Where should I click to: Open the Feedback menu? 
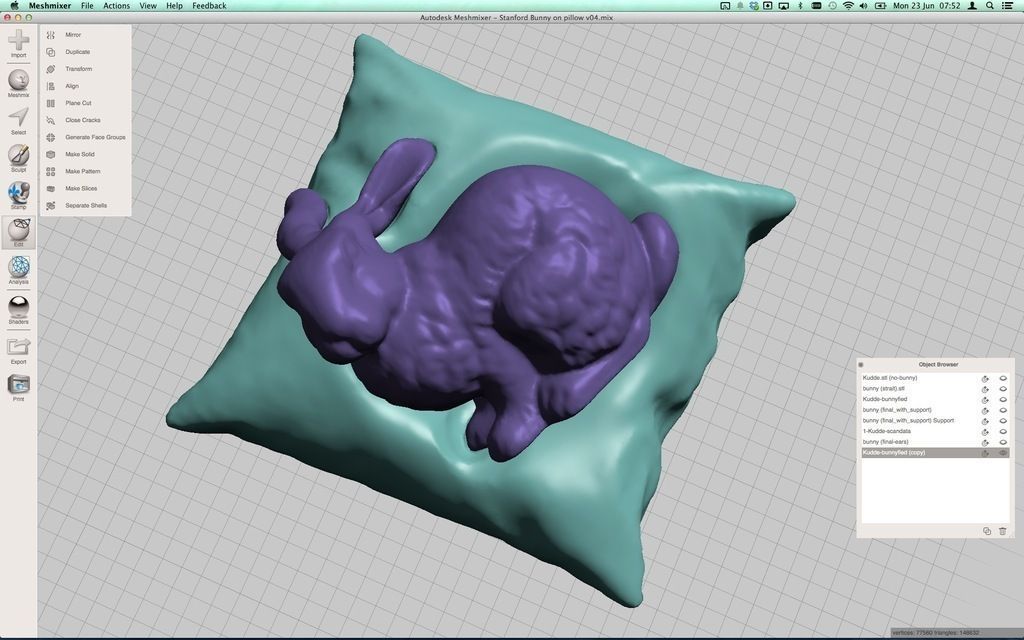coord(209,5)
